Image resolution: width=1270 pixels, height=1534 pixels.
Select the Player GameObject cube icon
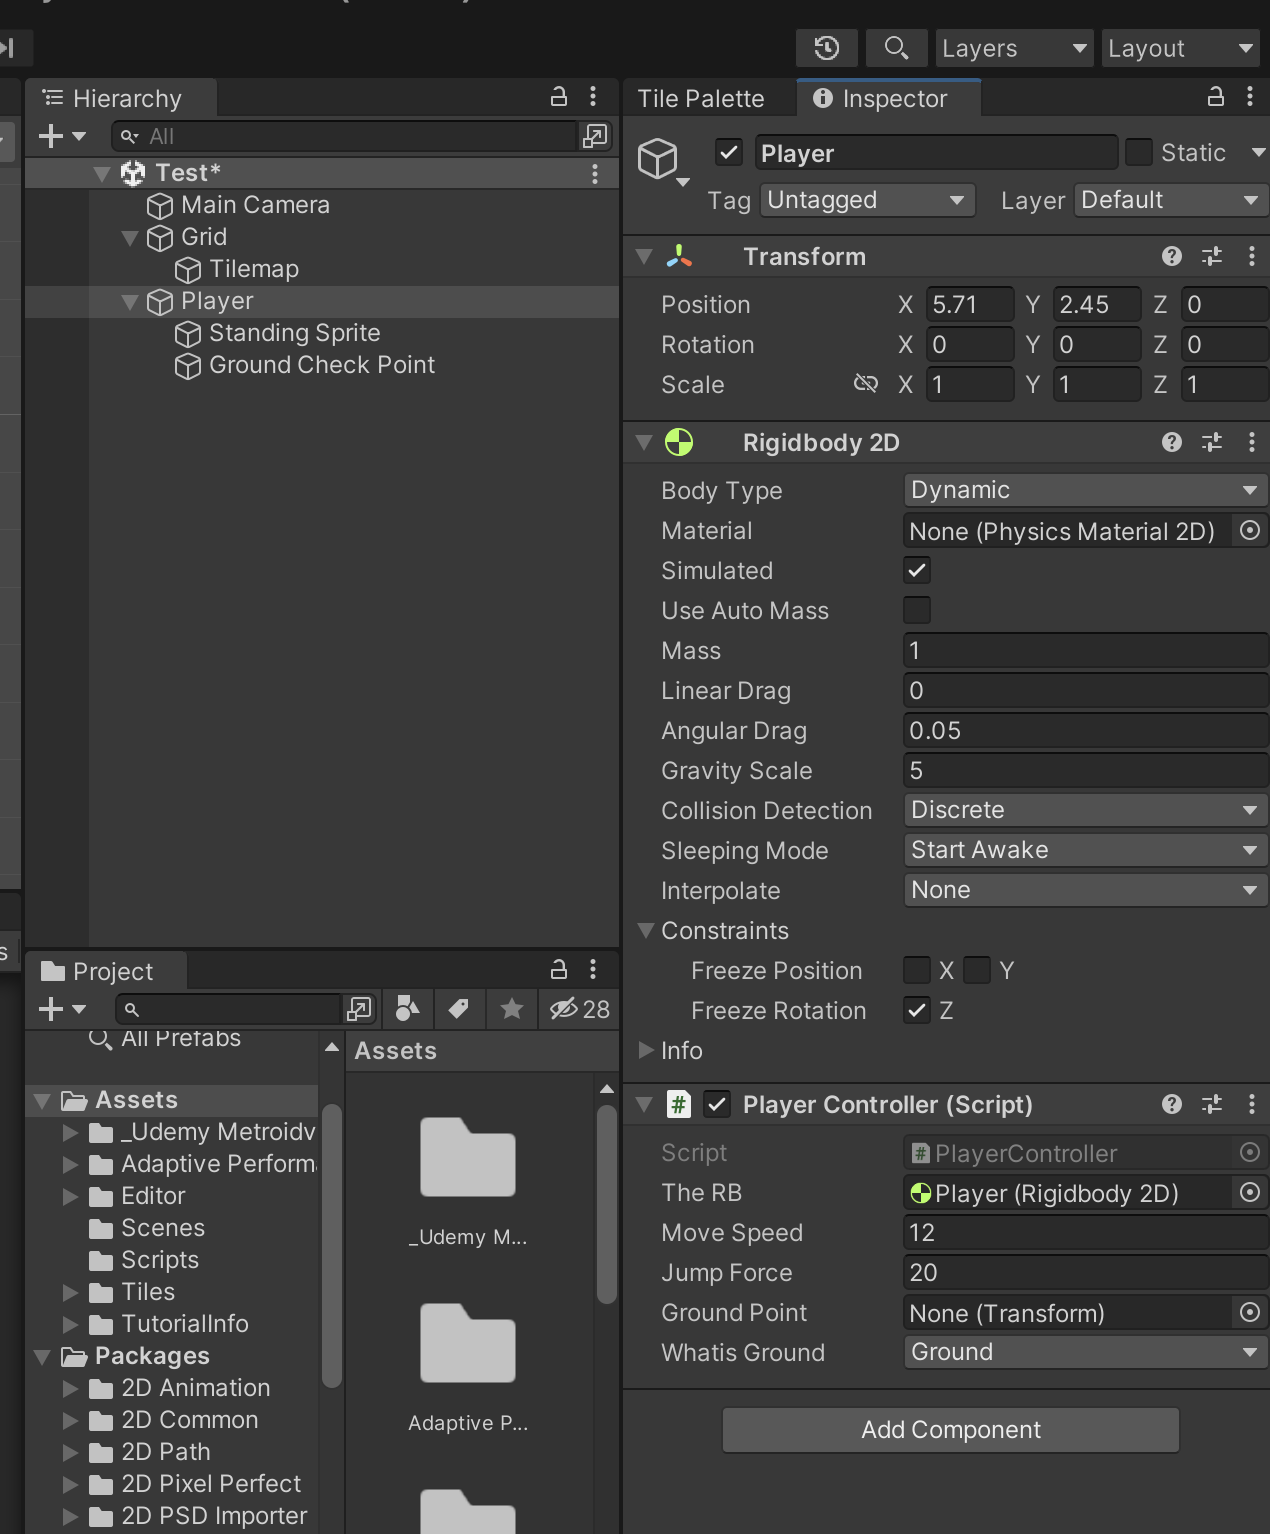point(658,158)
